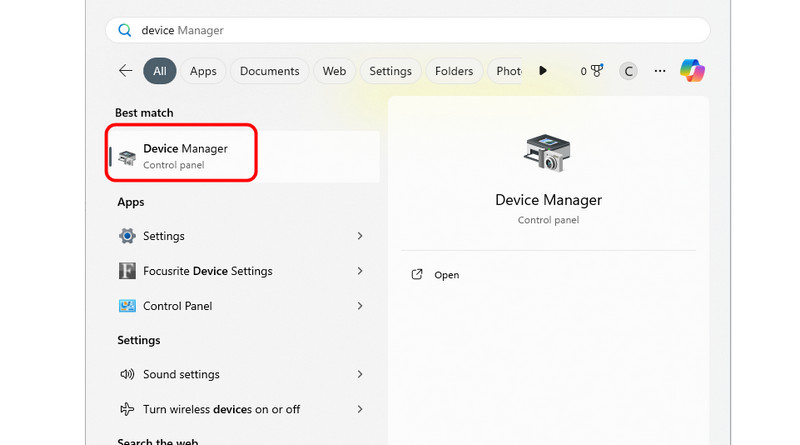Open the Copilot icon
The image size is (800, 445).
click(692, 71)
